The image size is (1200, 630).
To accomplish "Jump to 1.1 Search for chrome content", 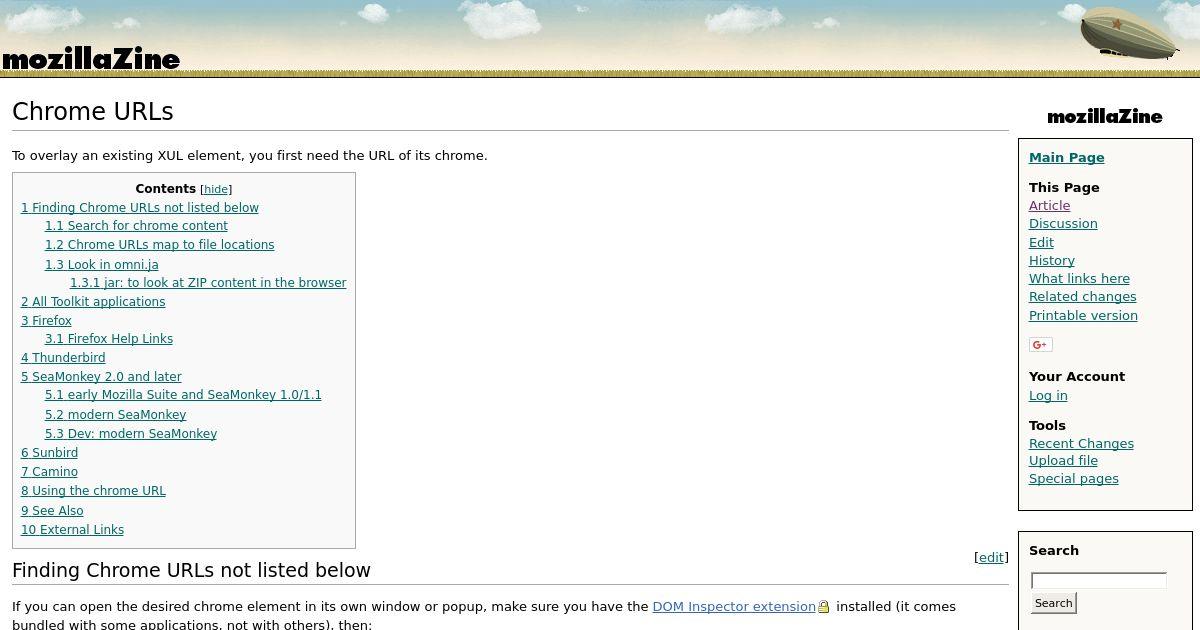I will [x=136, y=226].
